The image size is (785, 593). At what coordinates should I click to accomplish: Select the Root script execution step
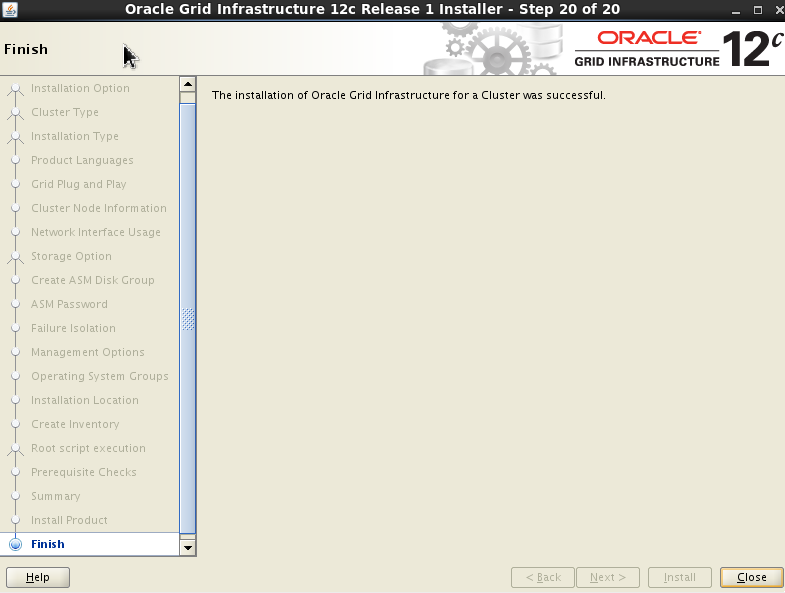(x=88, y=448)
